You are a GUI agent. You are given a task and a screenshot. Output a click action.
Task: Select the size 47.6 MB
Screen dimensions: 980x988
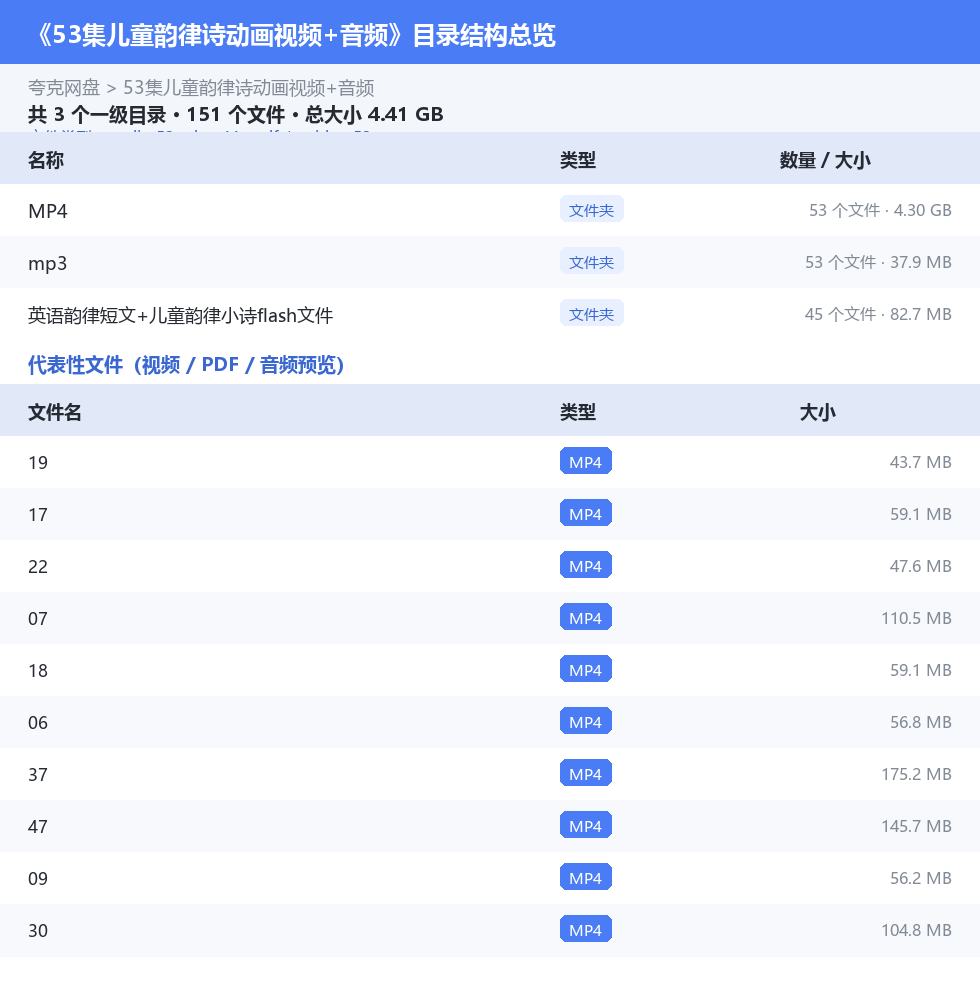pos(920,566)
